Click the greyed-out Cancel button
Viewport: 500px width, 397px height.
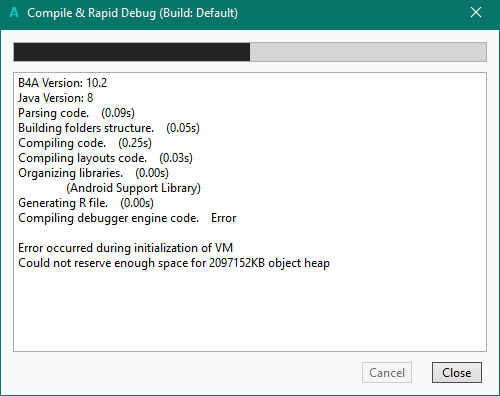[387, 372]
